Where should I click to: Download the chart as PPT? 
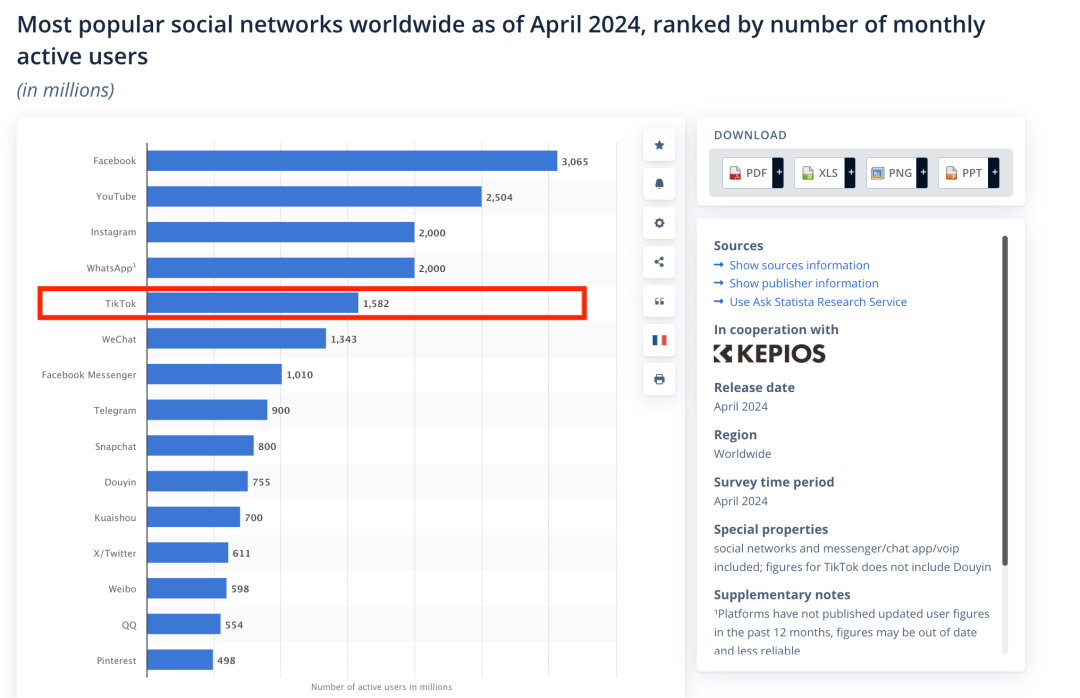point(964,173)
